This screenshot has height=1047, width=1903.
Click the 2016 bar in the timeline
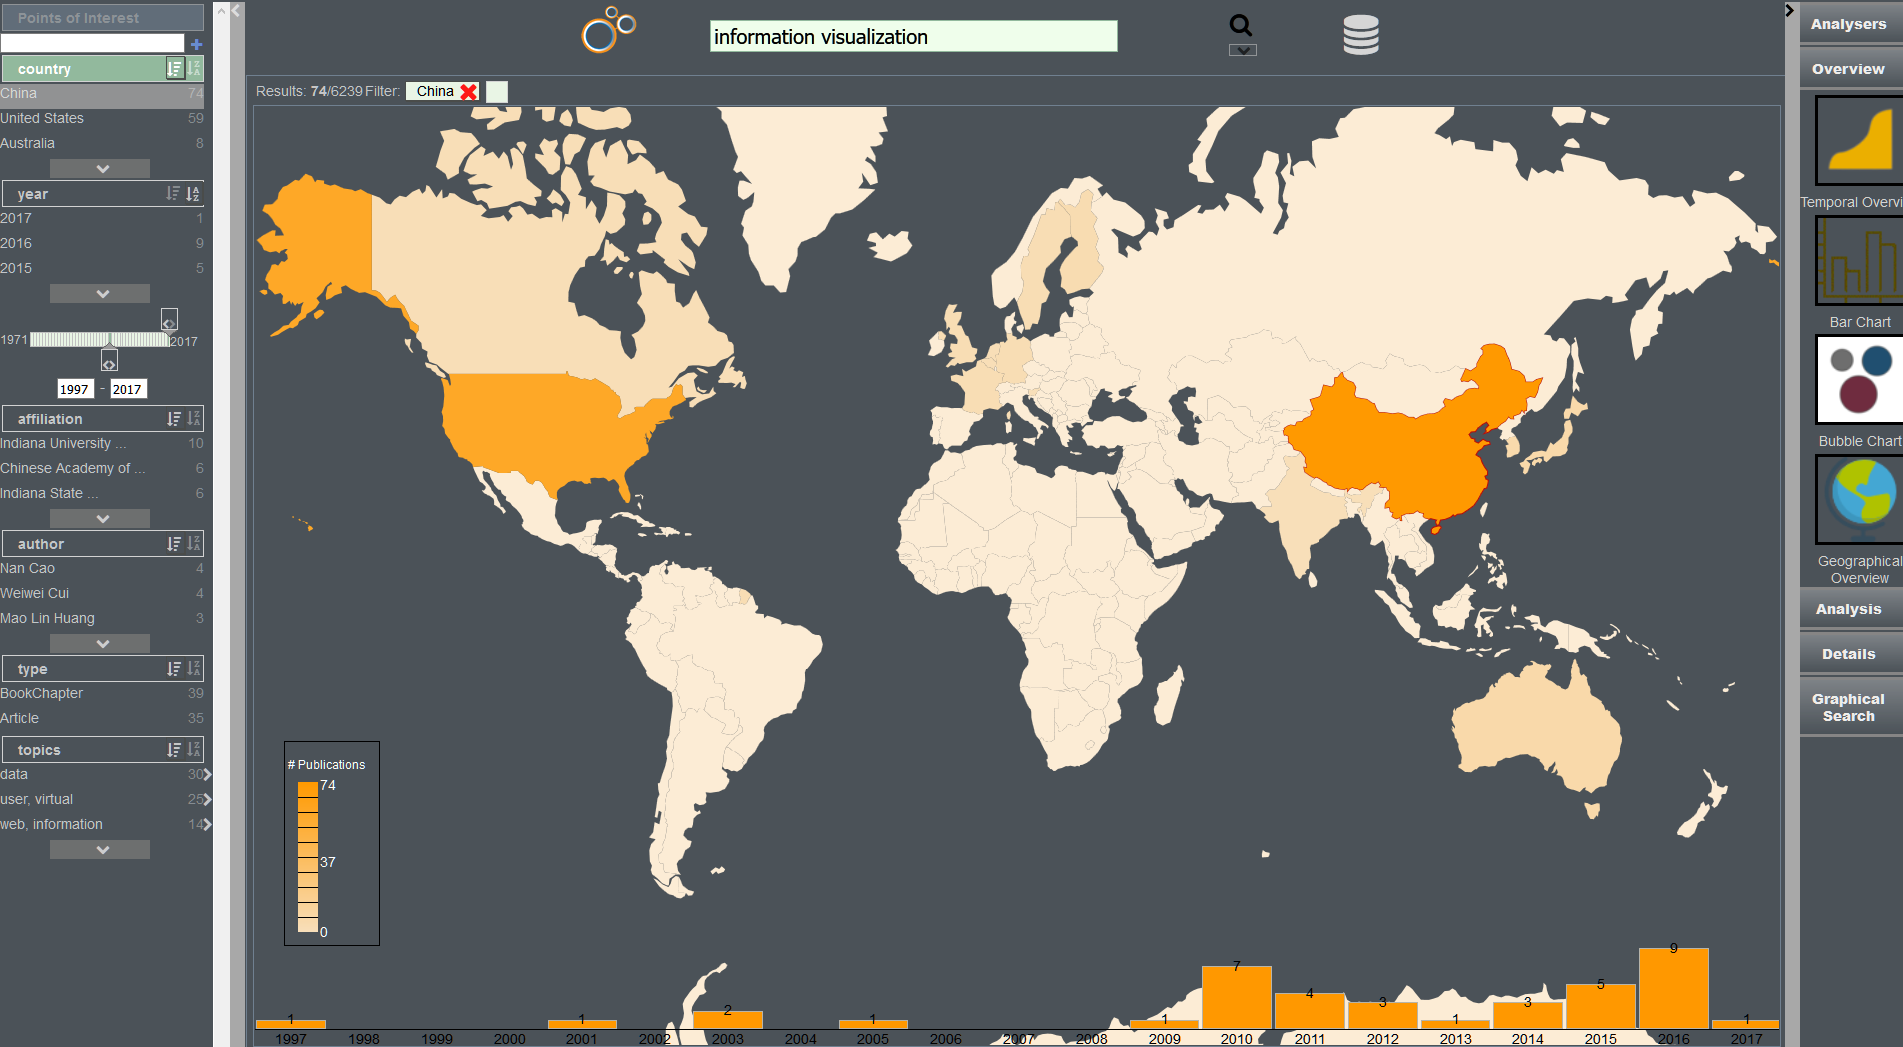tap(1673, 985)
